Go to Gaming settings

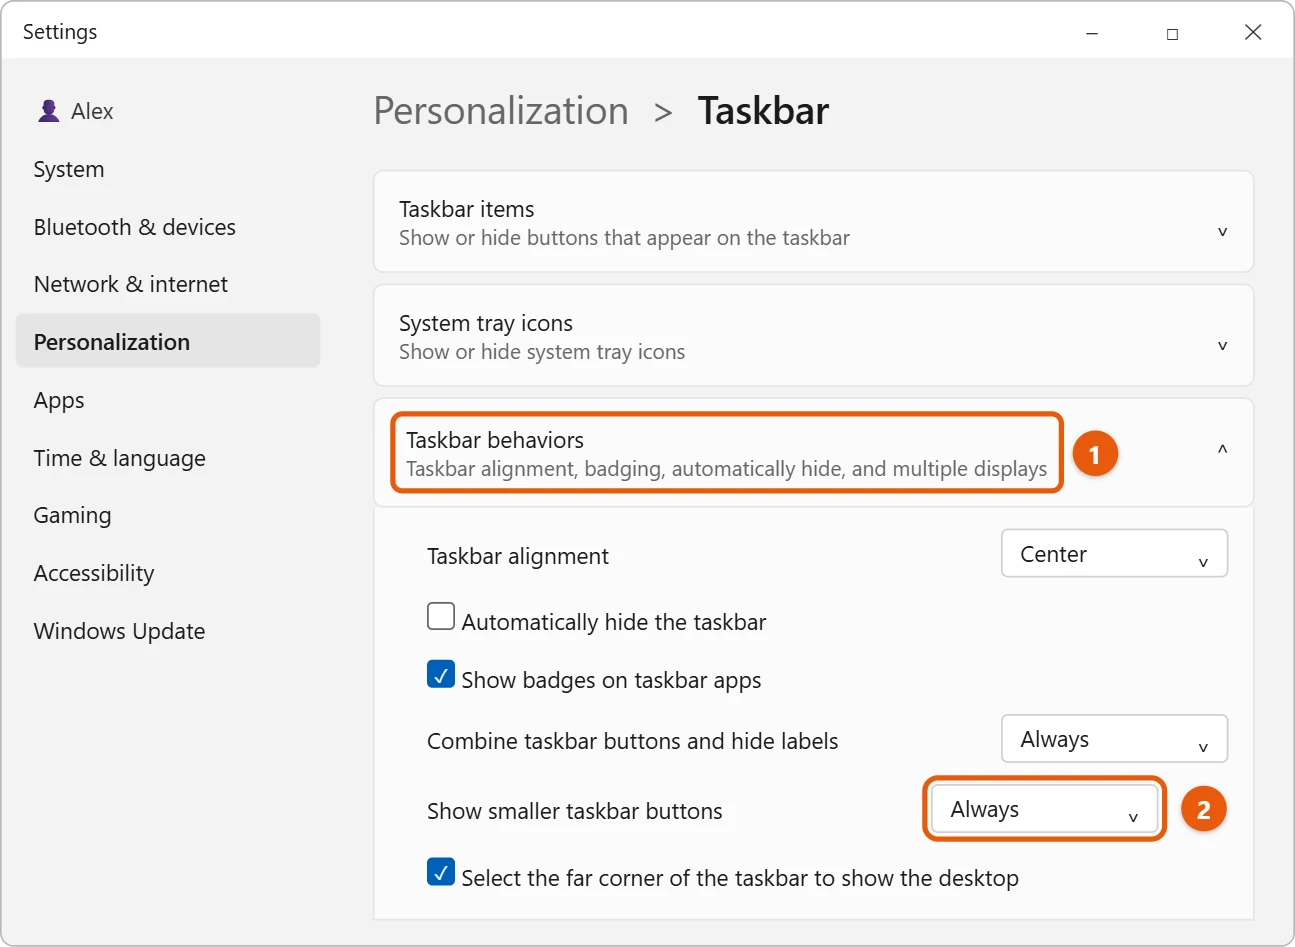(72, 515)
